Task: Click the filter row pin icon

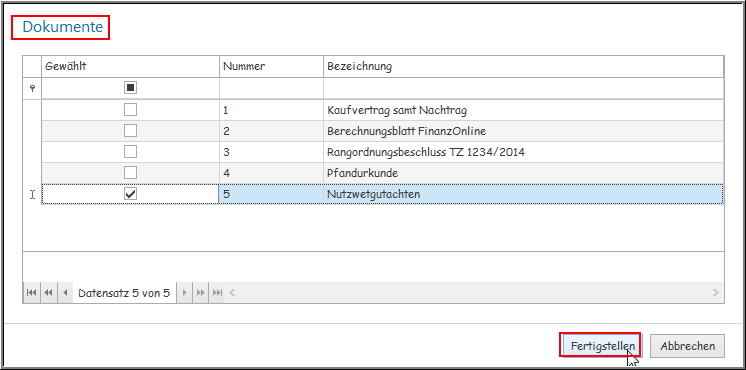Action: (x=32, y=88)
